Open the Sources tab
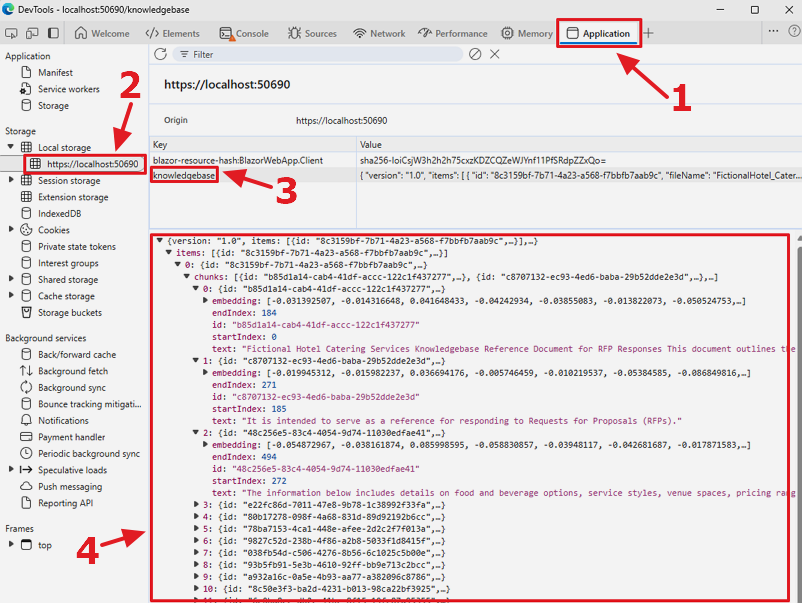The width and height of the screenshot is (802, 603). click(x=312, y=33)
